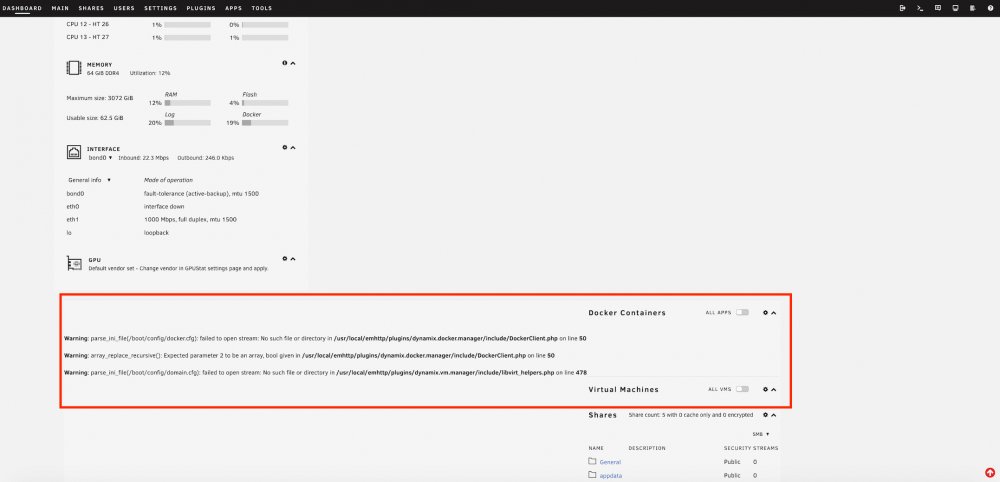1000x482 pixels.
Task: Click the array_replace_recursive warning message
Action: [x=309, y=355]
